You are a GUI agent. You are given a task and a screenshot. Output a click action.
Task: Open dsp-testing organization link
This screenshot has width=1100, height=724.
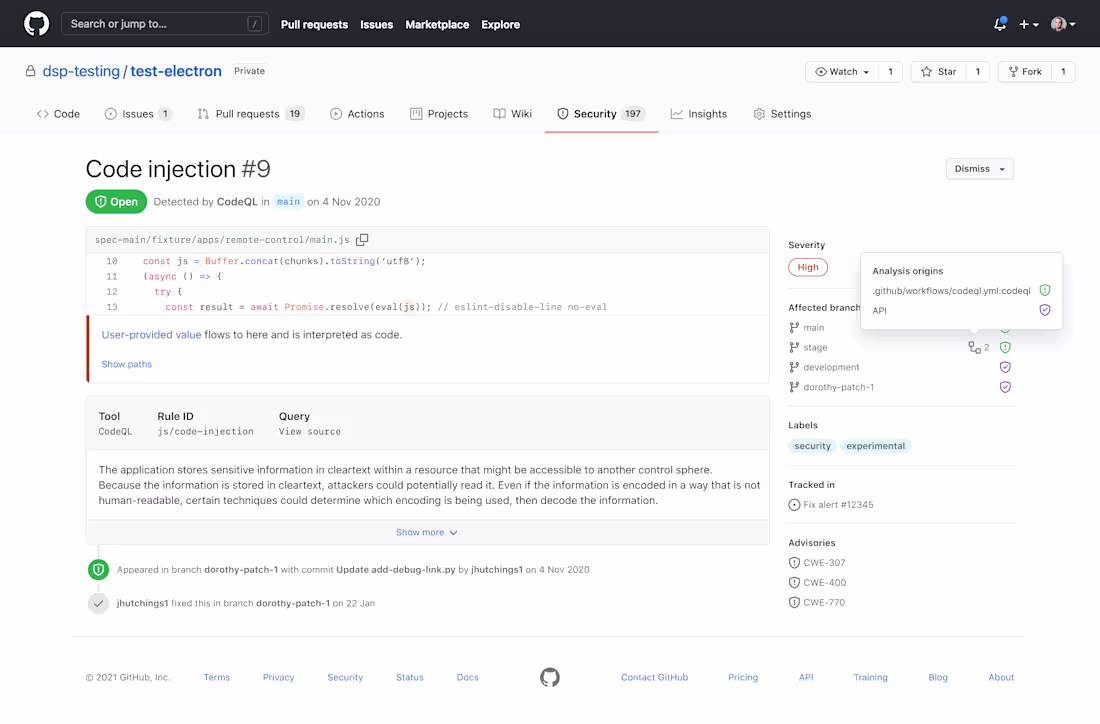[x=81, y=71]
